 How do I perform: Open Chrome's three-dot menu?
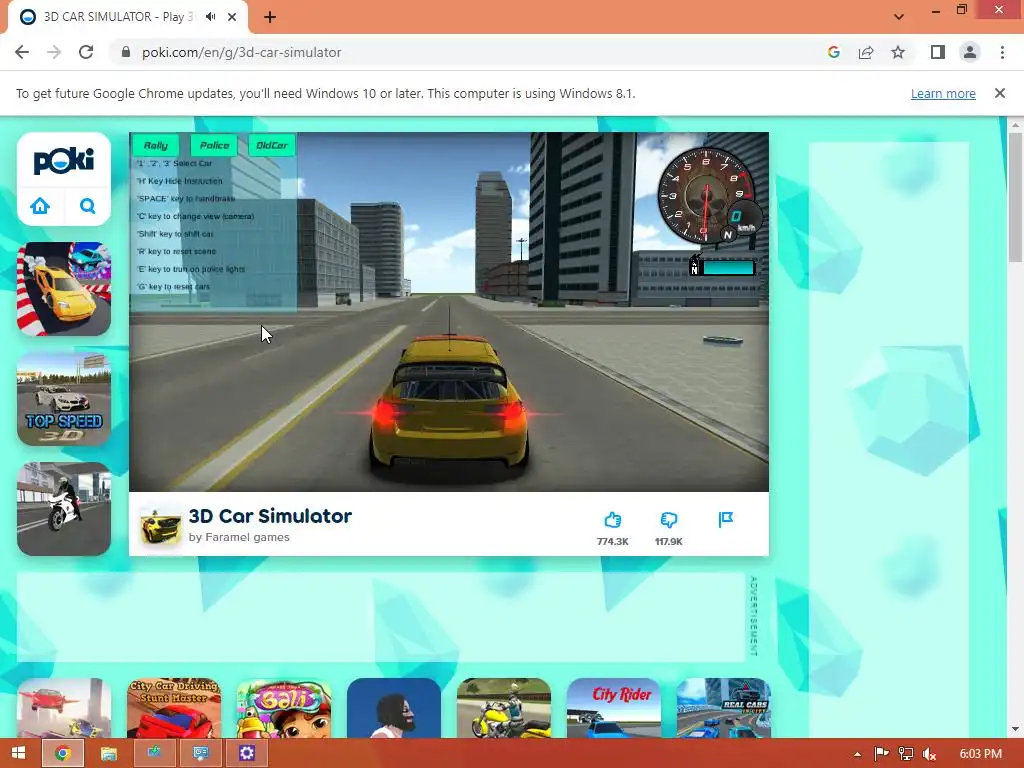(x=1002, y=52)
